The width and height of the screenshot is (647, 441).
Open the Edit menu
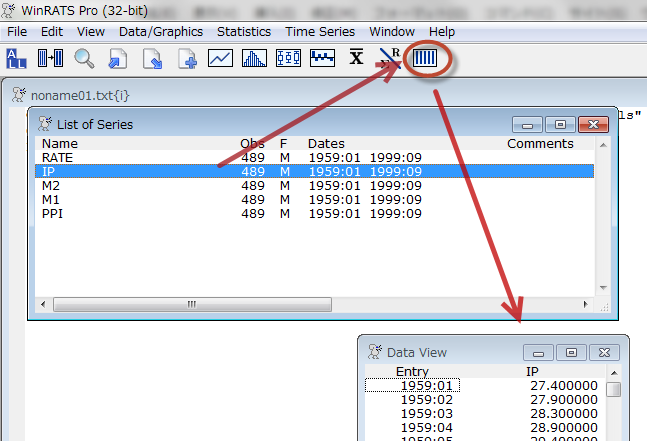pyautogui.click(x=52, y=32)
